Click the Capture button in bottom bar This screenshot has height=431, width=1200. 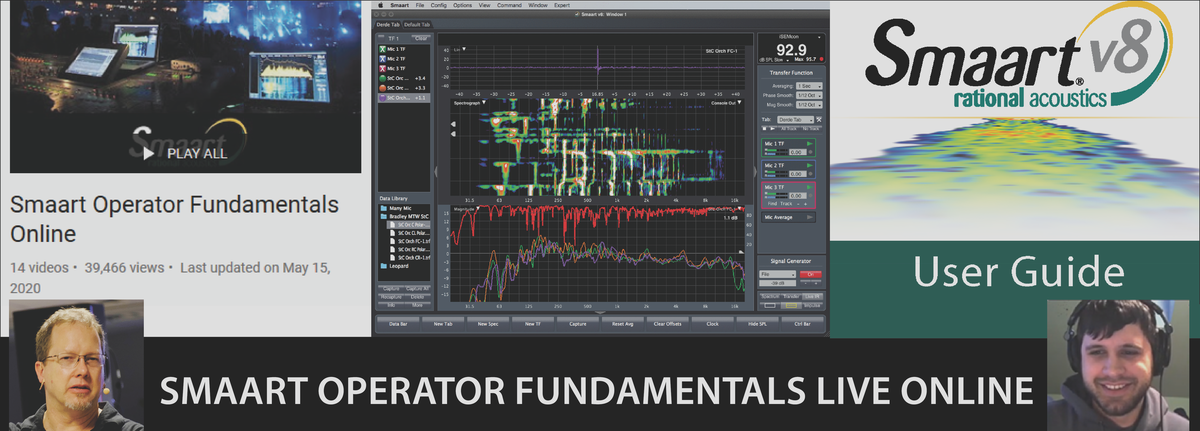point(578,324)
